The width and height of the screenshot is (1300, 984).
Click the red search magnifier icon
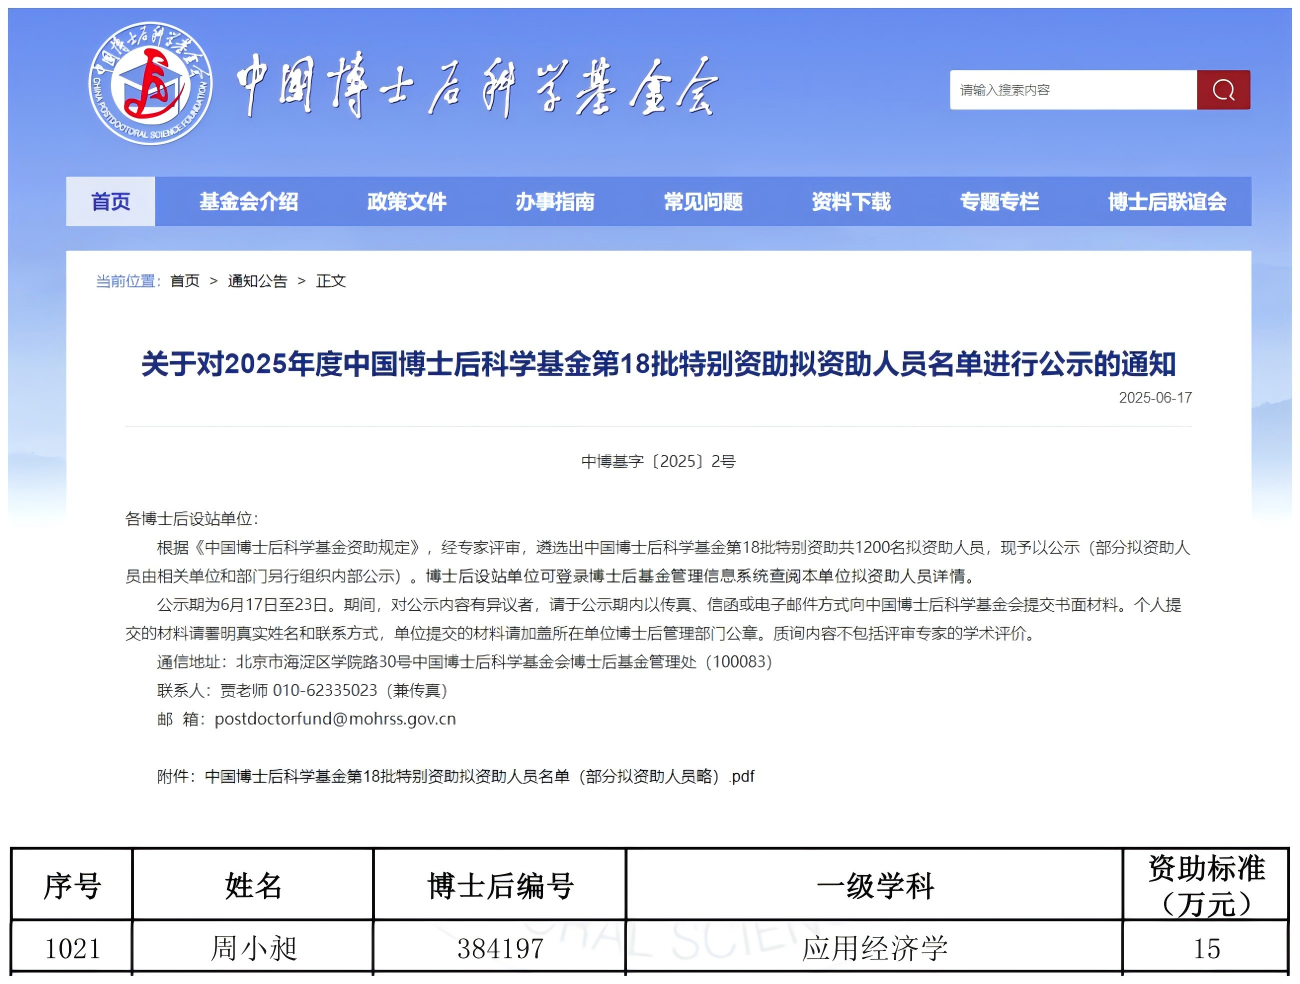(1223, 90)
